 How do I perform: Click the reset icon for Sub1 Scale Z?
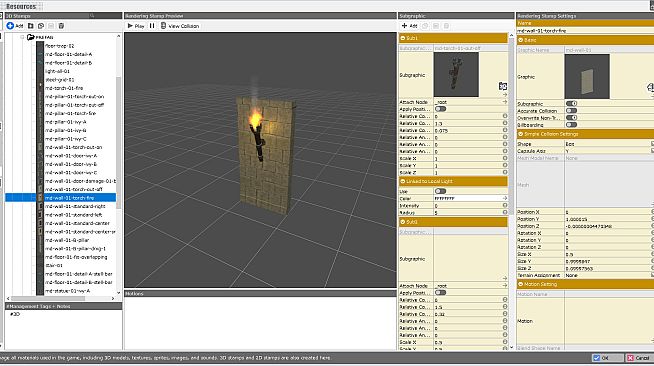(505, 172)
